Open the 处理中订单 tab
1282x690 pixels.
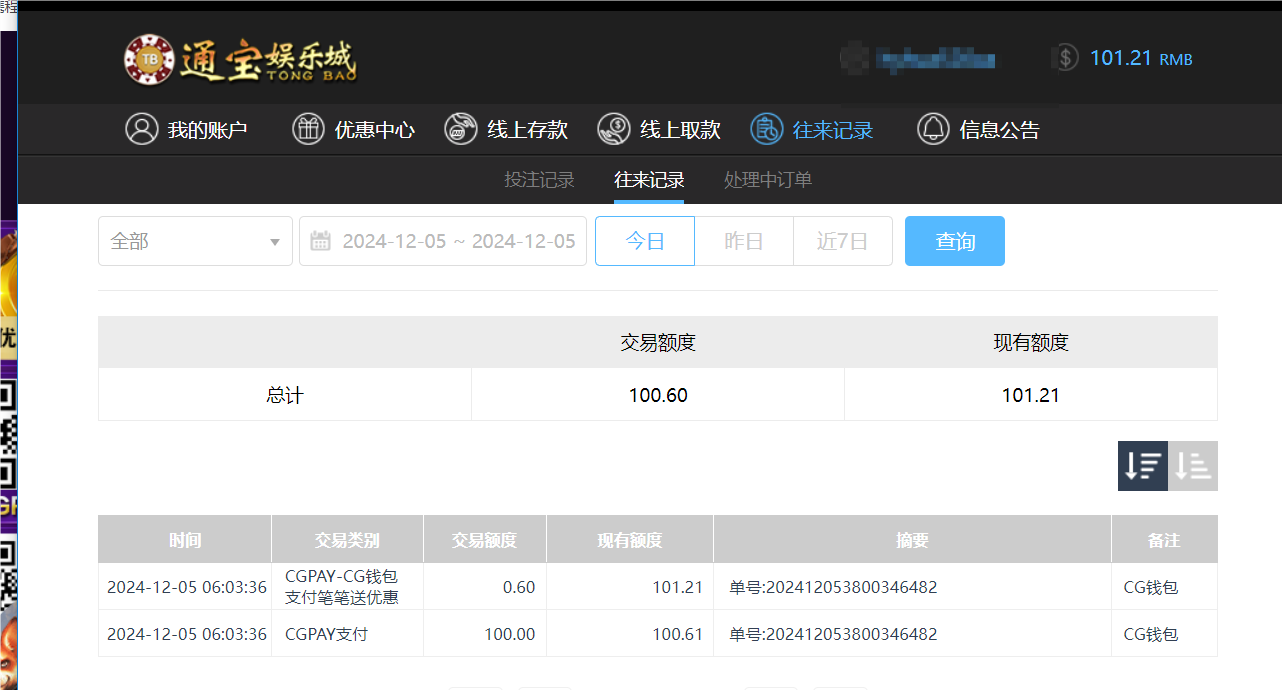pos(768,180)
